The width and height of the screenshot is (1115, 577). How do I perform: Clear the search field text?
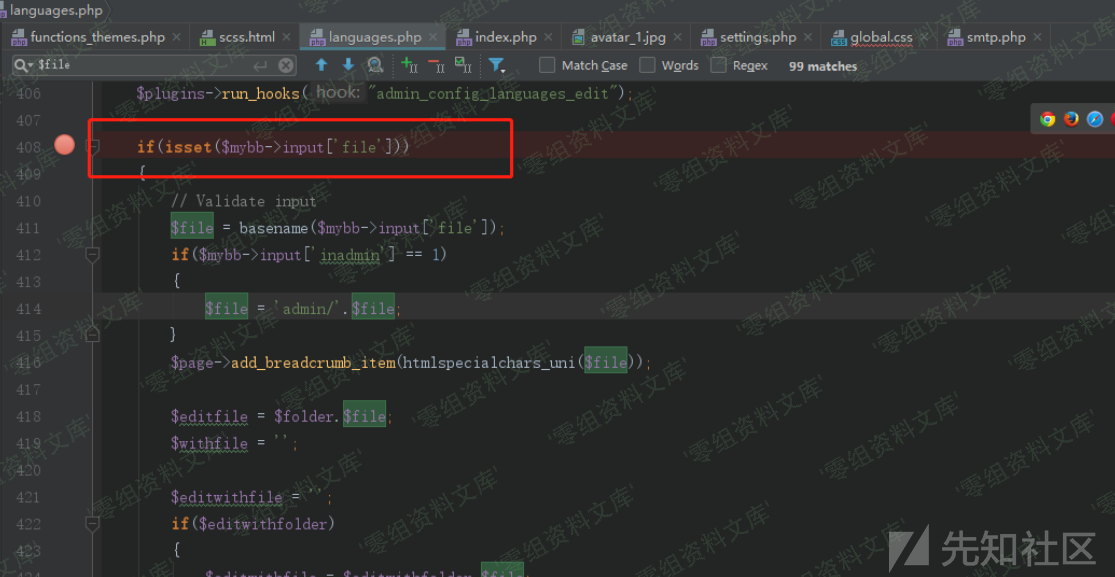point(286,65)
